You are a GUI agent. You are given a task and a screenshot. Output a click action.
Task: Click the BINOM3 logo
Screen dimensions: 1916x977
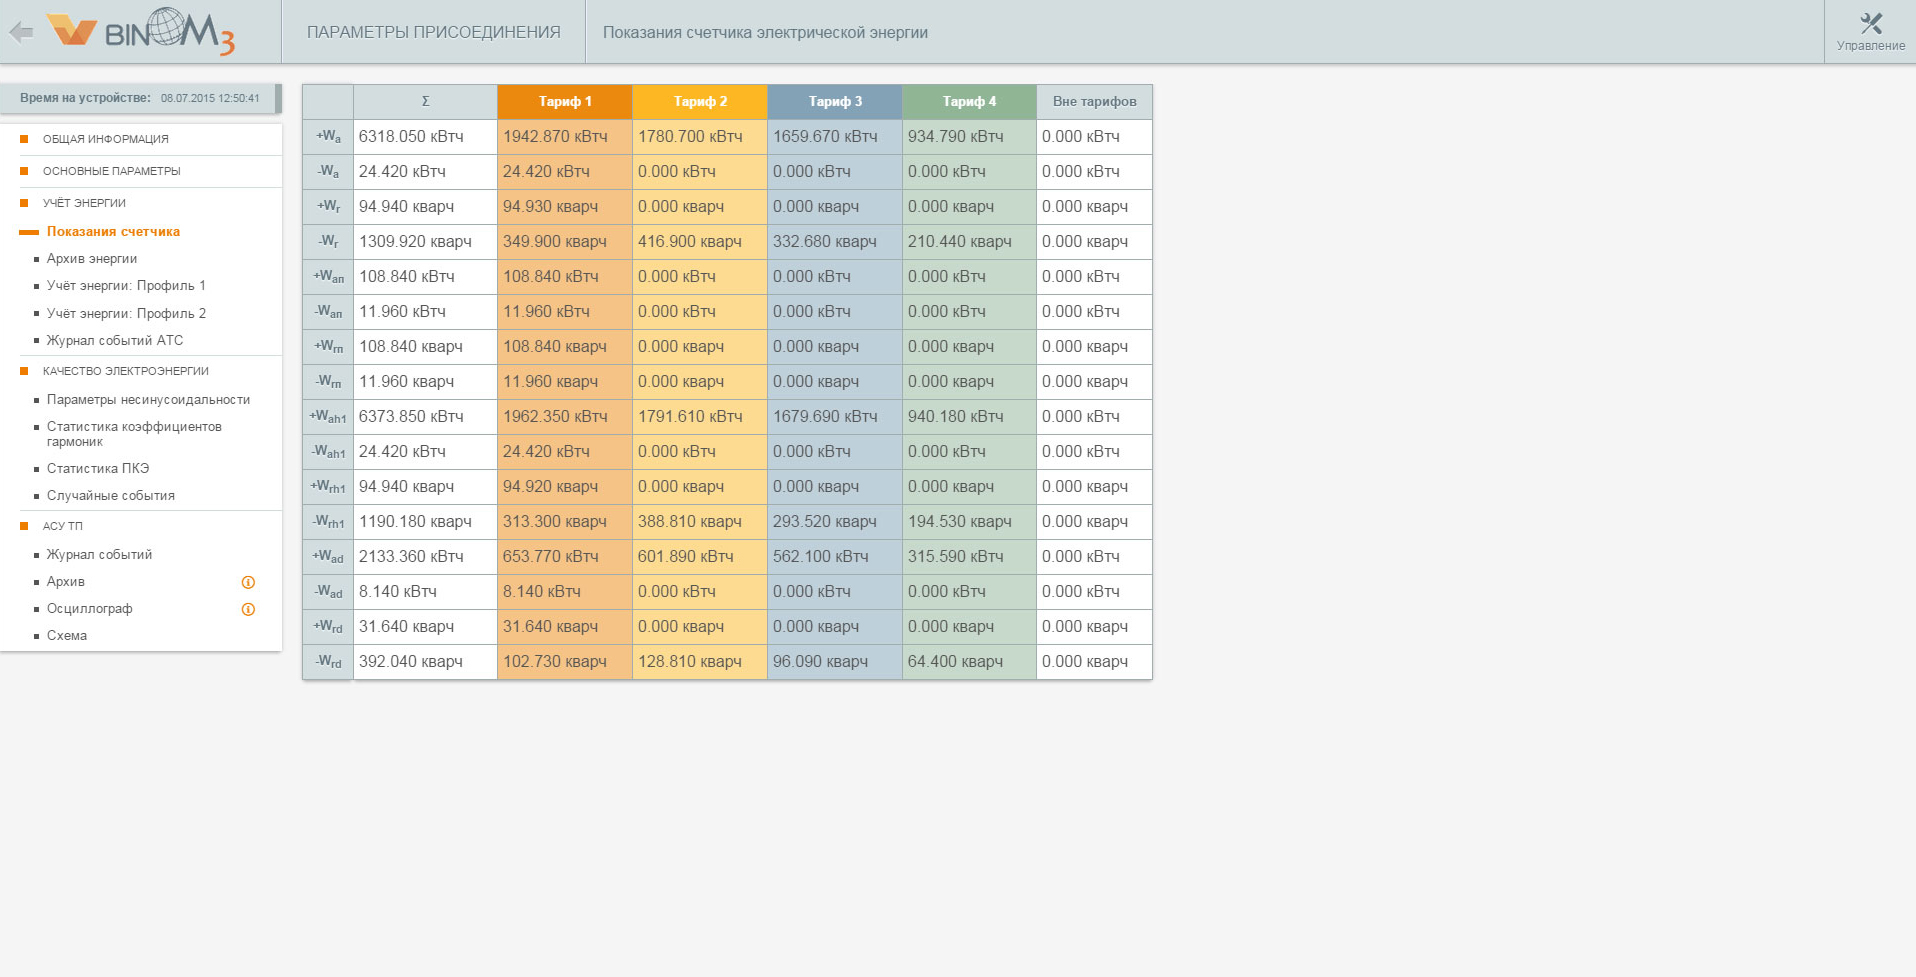point(141,31)
